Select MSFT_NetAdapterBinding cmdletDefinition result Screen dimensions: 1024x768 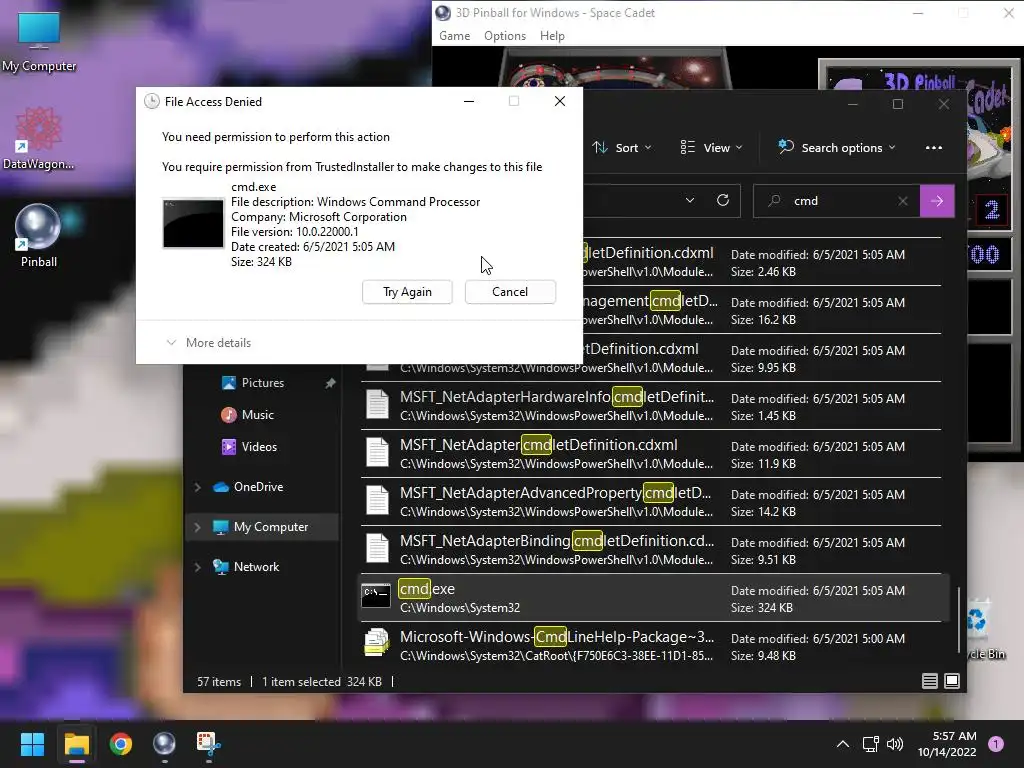(651, 550)
